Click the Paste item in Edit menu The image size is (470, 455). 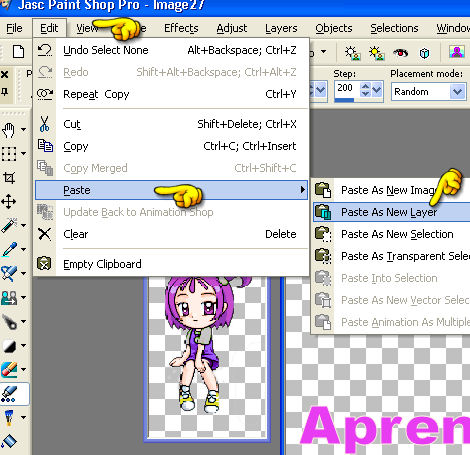point(171,190)
